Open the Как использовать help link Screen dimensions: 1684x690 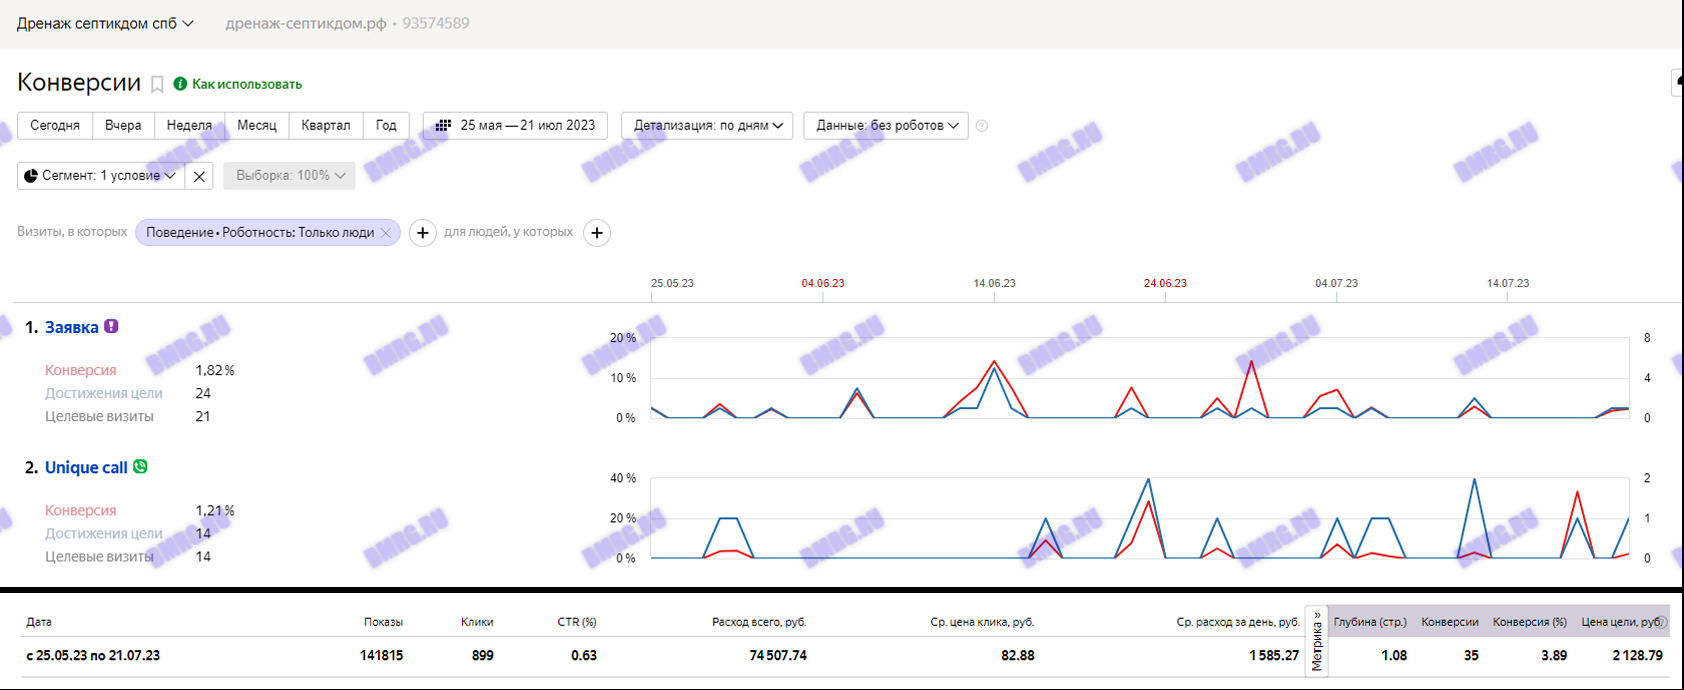pos(246,85)
